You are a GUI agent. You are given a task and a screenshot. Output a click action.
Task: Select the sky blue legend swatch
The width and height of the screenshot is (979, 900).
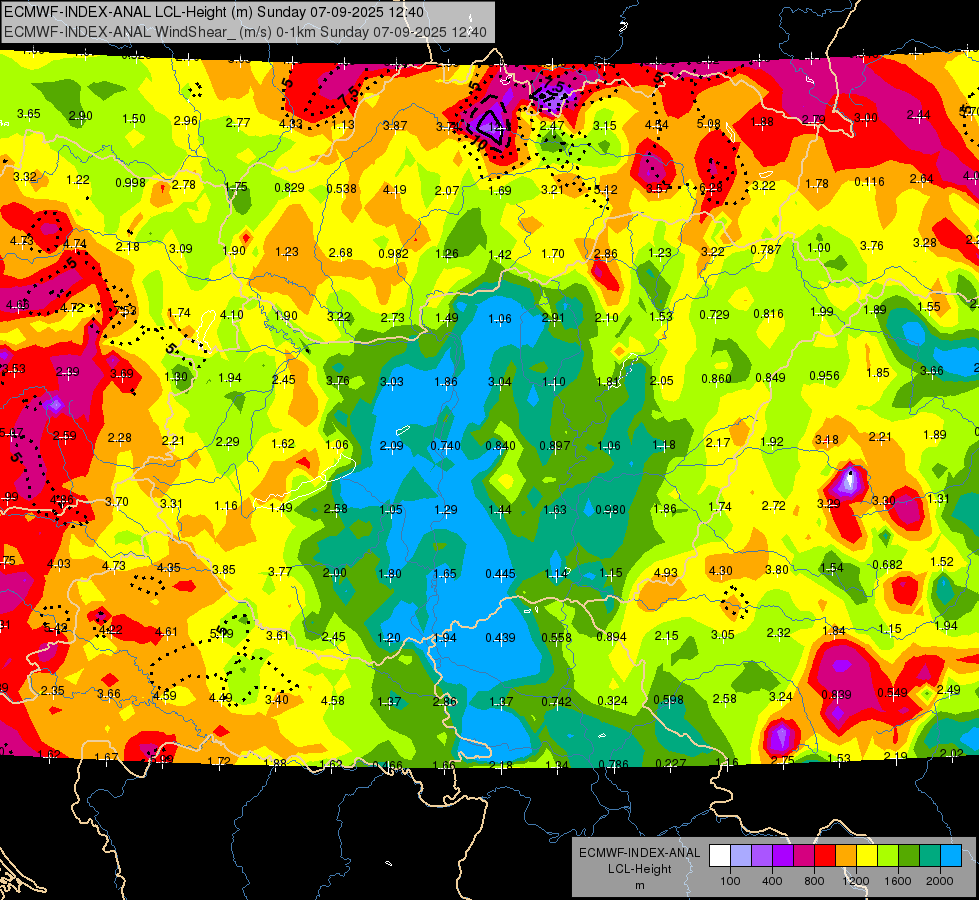pos(951,856)
